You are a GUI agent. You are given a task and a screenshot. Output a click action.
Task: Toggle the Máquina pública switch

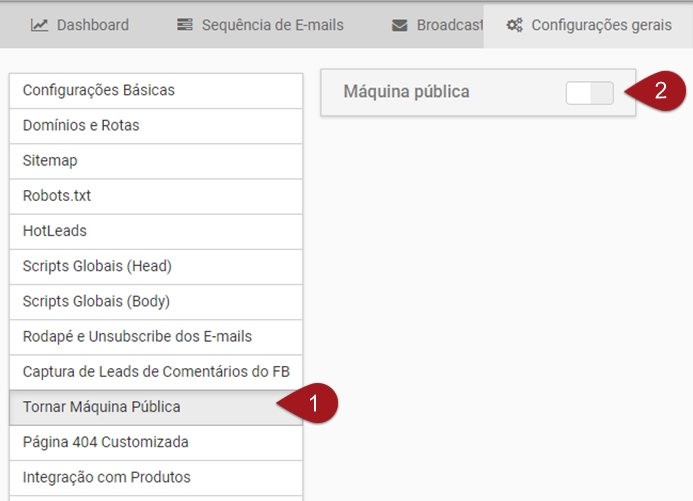(589, 93)
